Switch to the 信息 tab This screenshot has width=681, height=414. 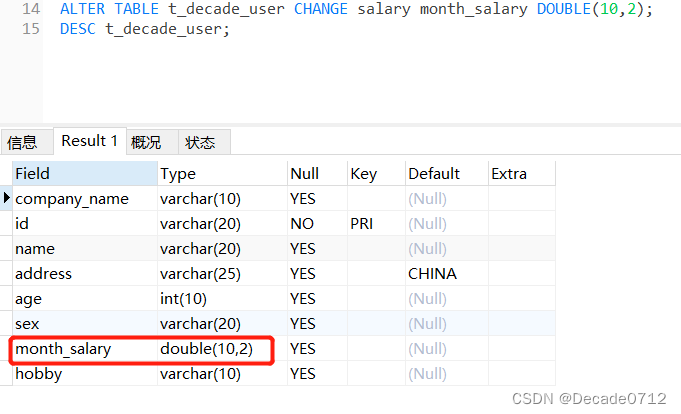(x=22, y=142)
